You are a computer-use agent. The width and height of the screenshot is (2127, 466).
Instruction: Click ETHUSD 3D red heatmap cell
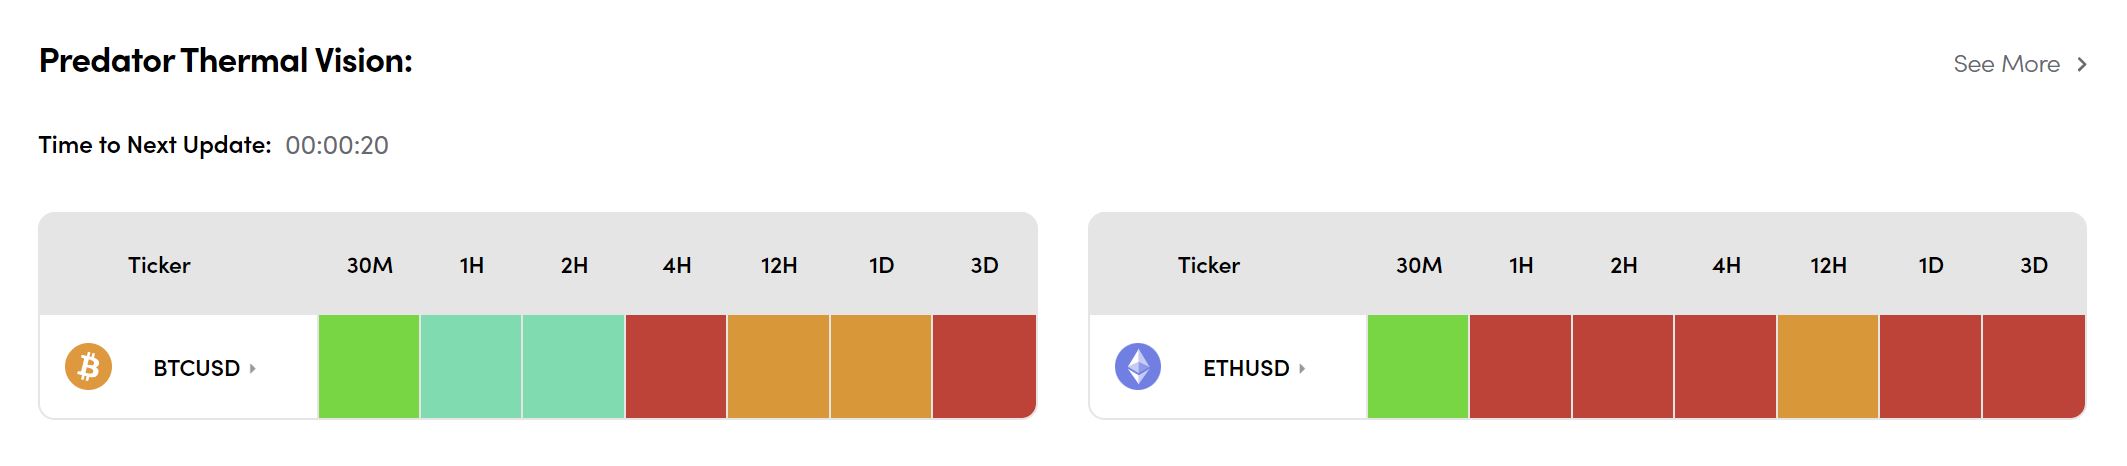[x=2033, y=366]
